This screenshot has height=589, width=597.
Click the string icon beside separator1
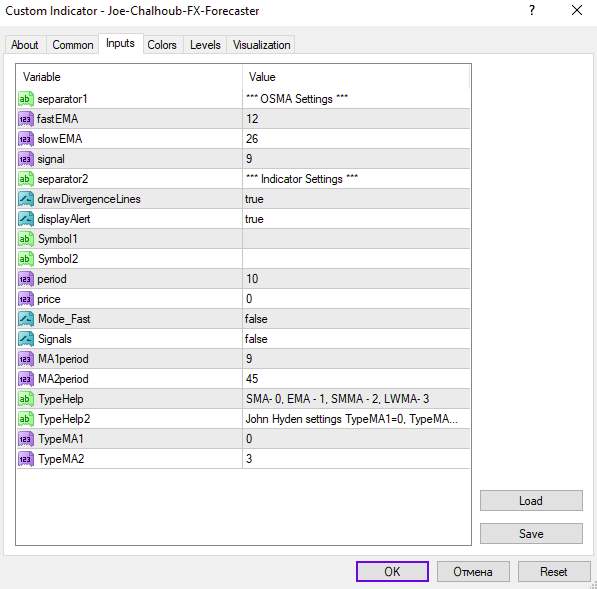tap(26, 99)
